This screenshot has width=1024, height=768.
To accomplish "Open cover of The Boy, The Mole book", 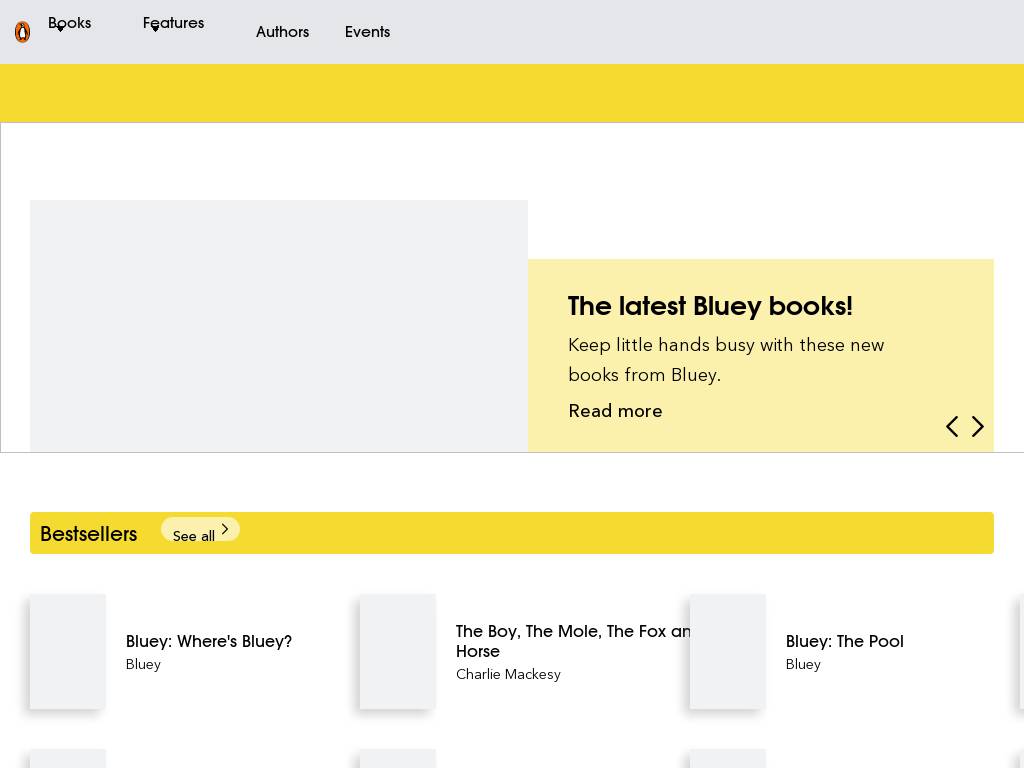I will pyautogui.click(x=398, y=652).
